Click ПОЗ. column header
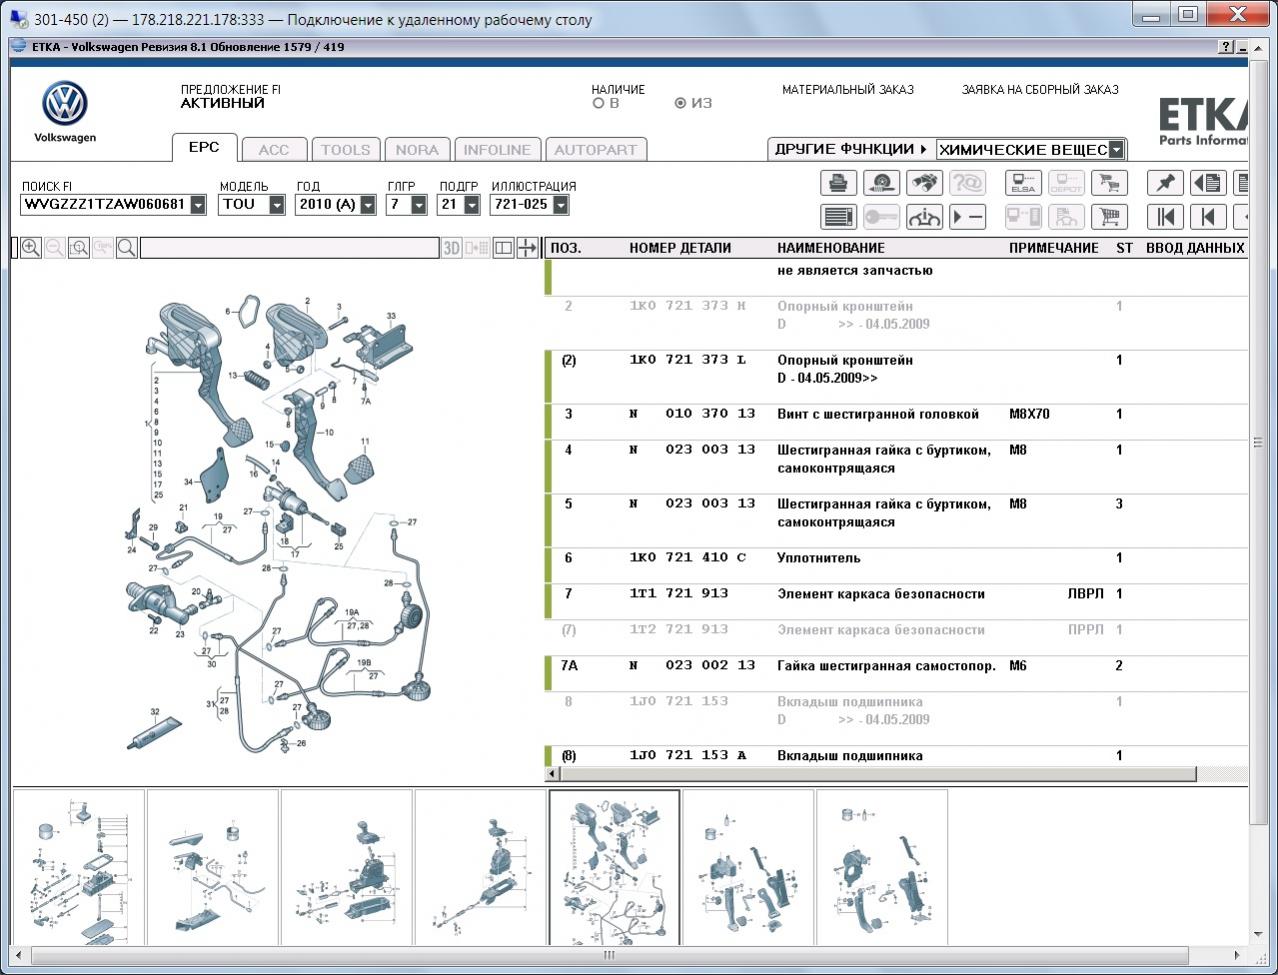Image resolution: width=1278 pixels, height=975 pixels. pyautogui.click(x=566, y=248)
